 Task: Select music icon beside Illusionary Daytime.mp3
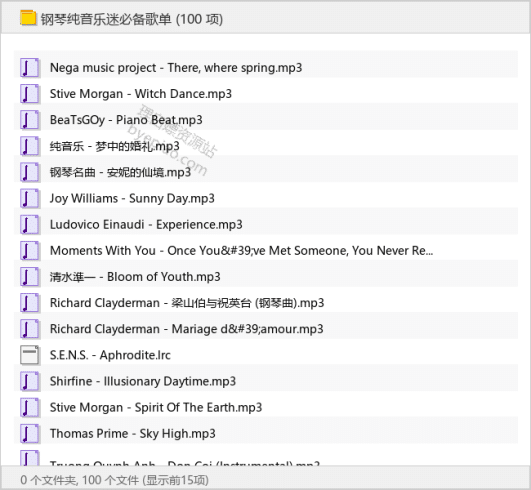point(30,381)
